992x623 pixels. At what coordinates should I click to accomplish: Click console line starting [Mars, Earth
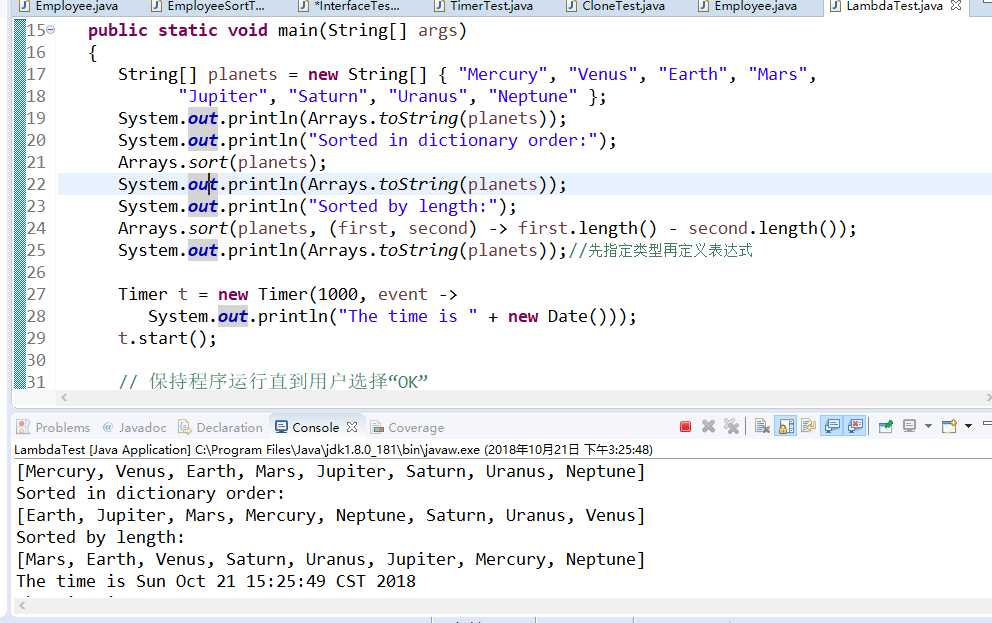click(330, 560)
